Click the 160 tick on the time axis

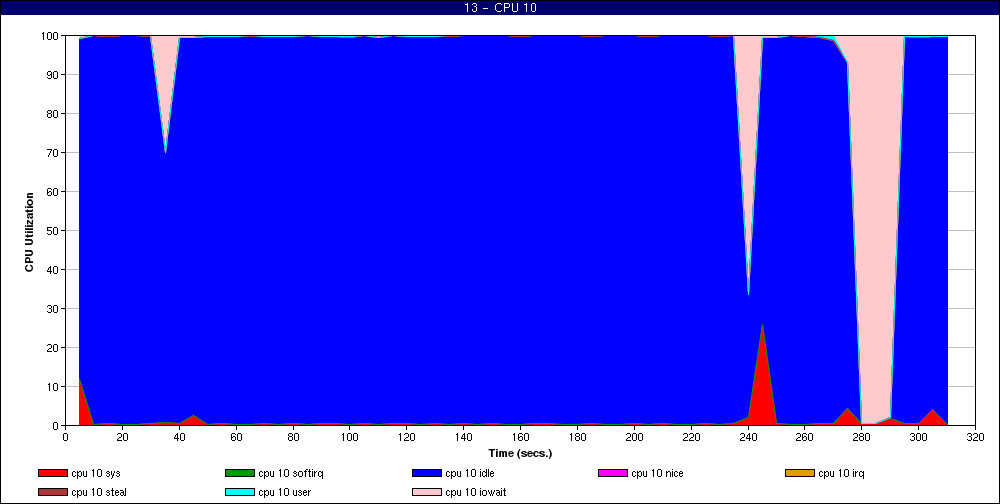click(520, 437)
